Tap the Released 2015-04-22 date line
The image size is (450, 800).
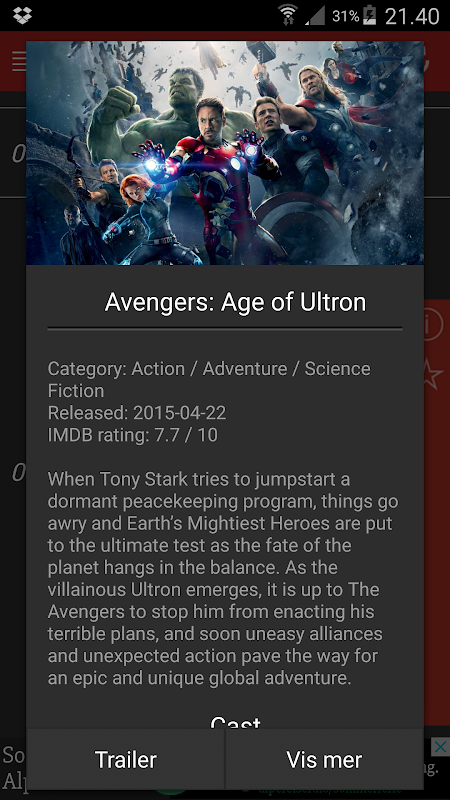click(x=137, y=413)
